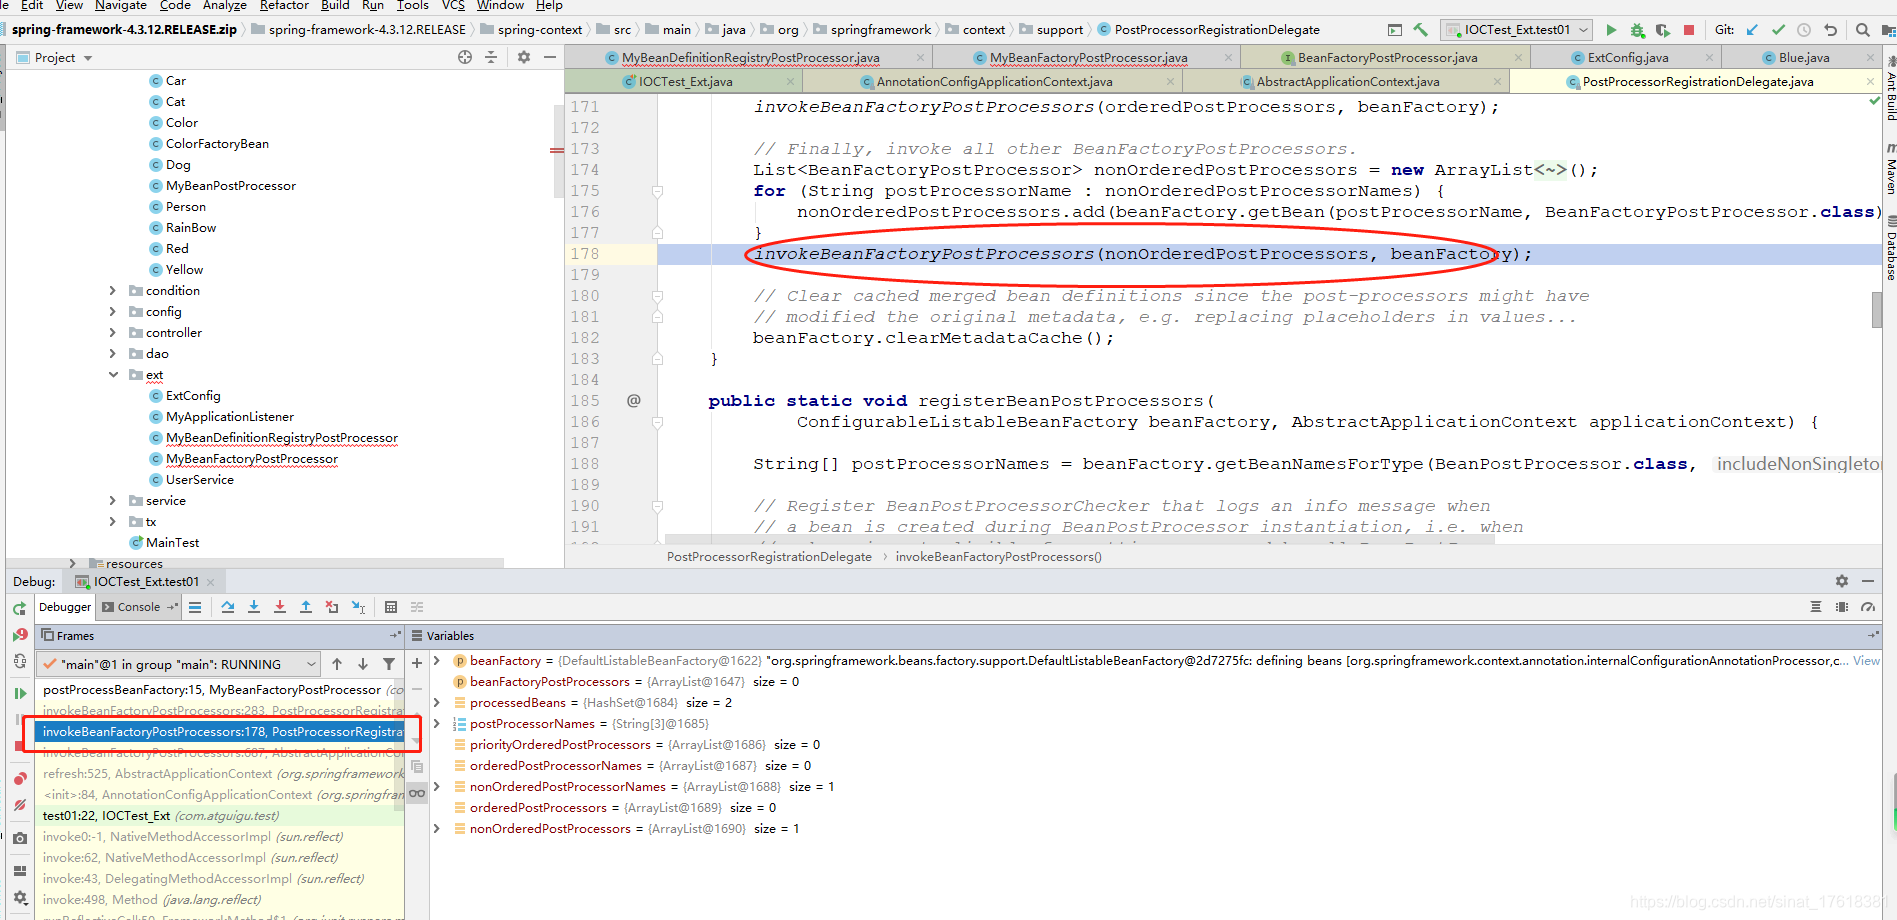Viewport: 1897px width, 920px height.
Task: Open the VCS menu
Action: [453, 6]
